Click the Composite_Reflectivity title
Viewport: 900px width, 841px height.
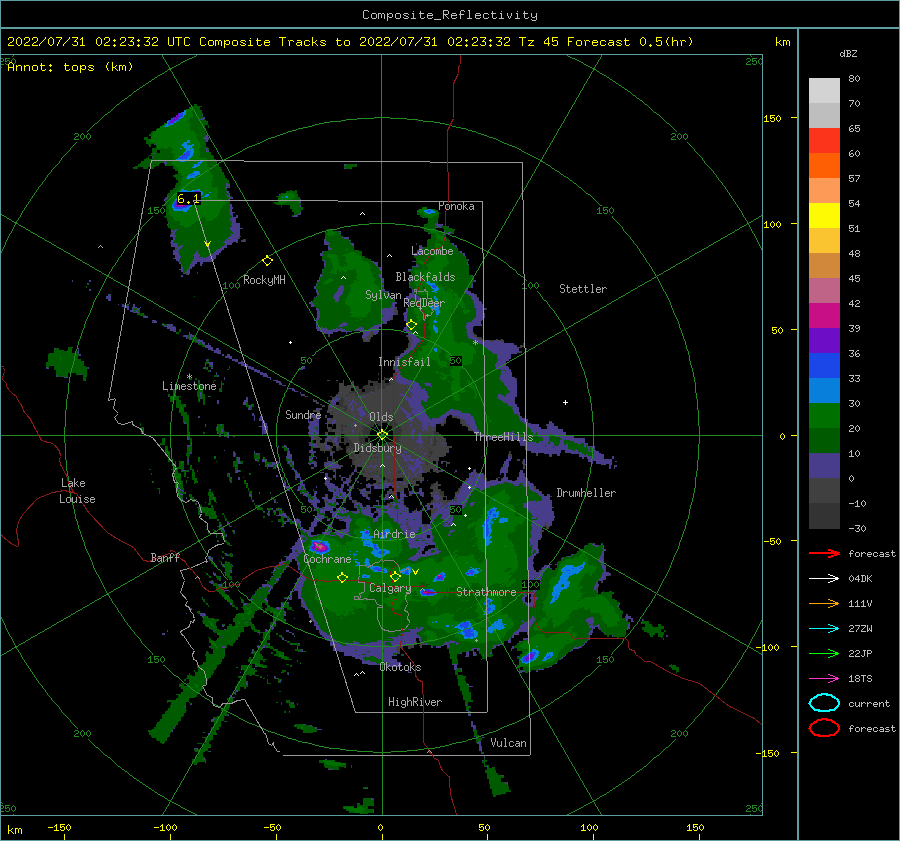point(449,15)
